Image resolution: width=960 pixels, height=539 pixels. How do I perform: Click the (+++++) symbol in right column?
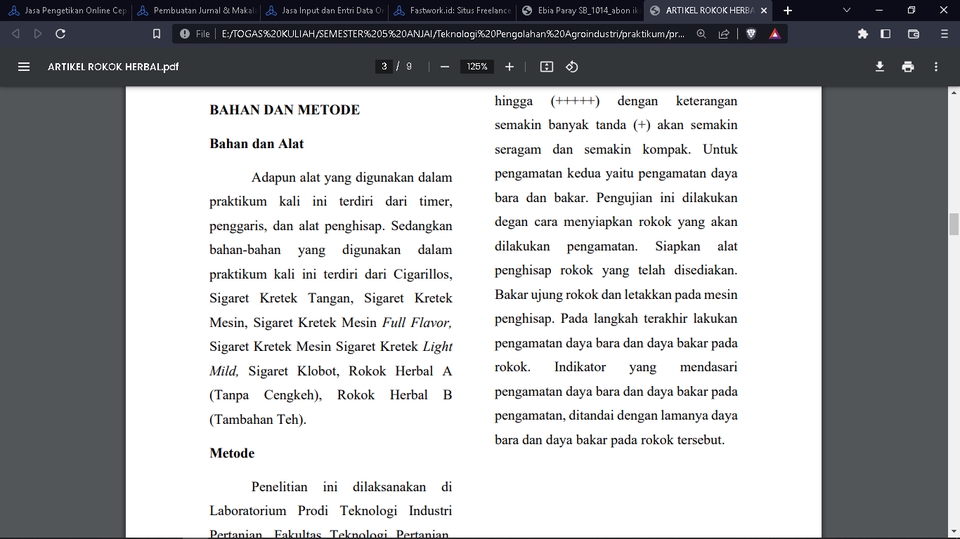click(575, 101)
